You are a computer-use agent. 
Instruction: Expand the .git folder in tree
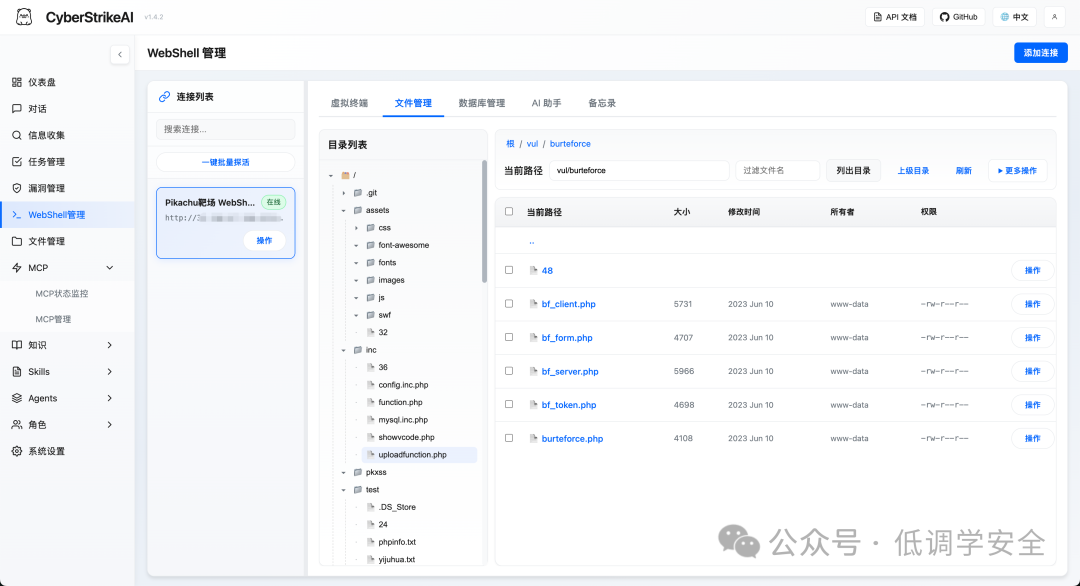[x=344, y=193]
